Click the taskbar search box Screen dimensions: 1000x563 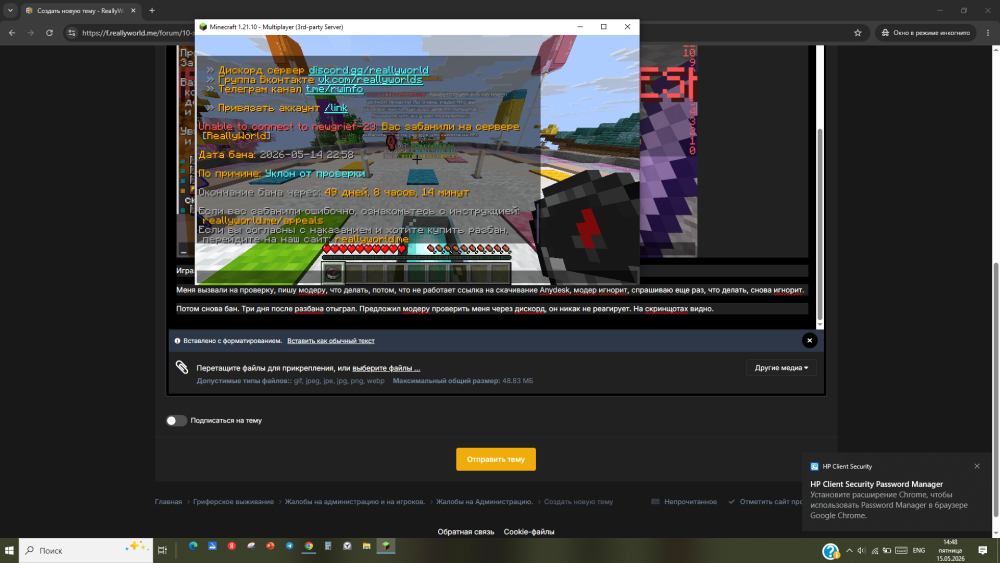tap(86, 550)
